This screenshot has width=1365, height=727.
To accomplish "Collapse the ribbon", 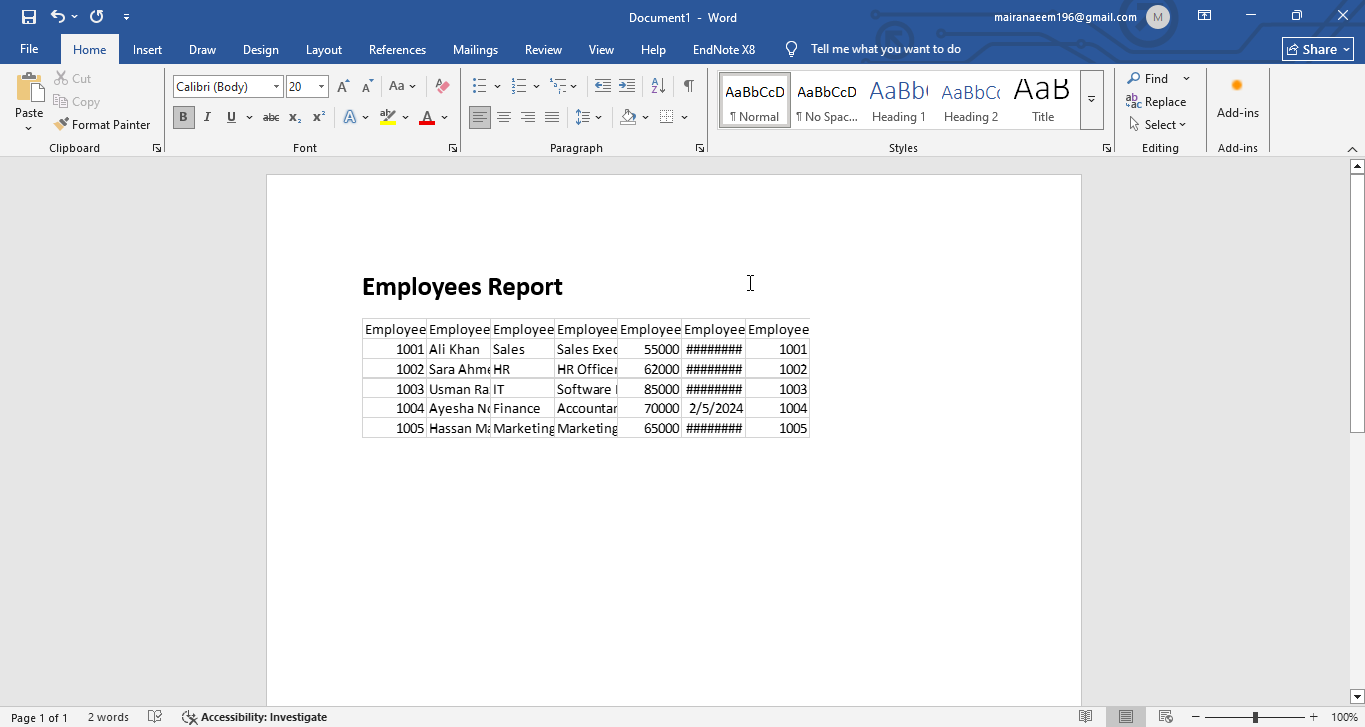I will click(1353, 149).
